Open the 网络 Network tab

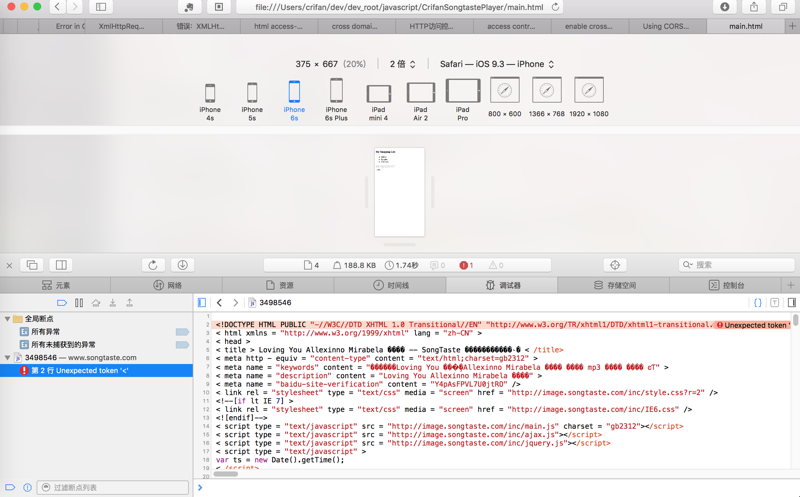coord(167,285)
